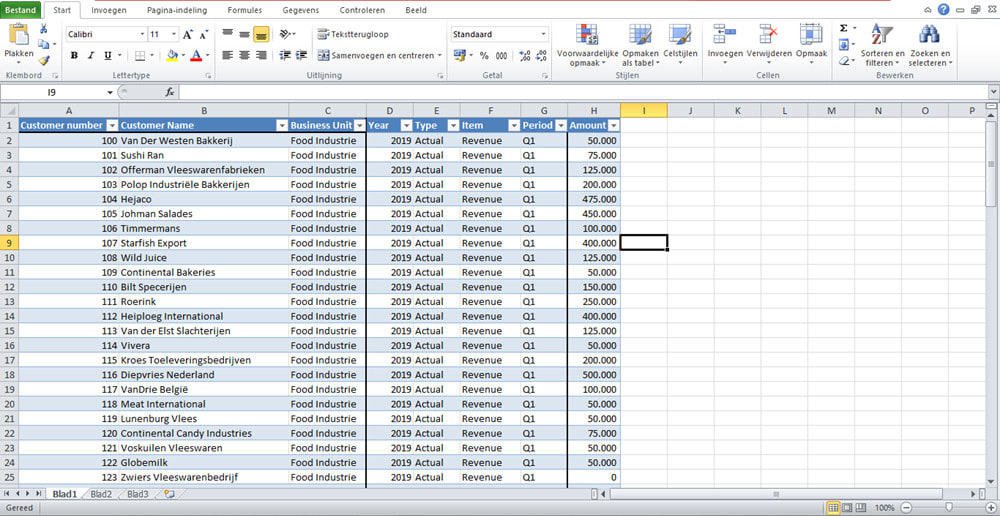Increase indent
Image resolution: width=1000 pixels, height=516 pixels.
[x=302, y=55]
